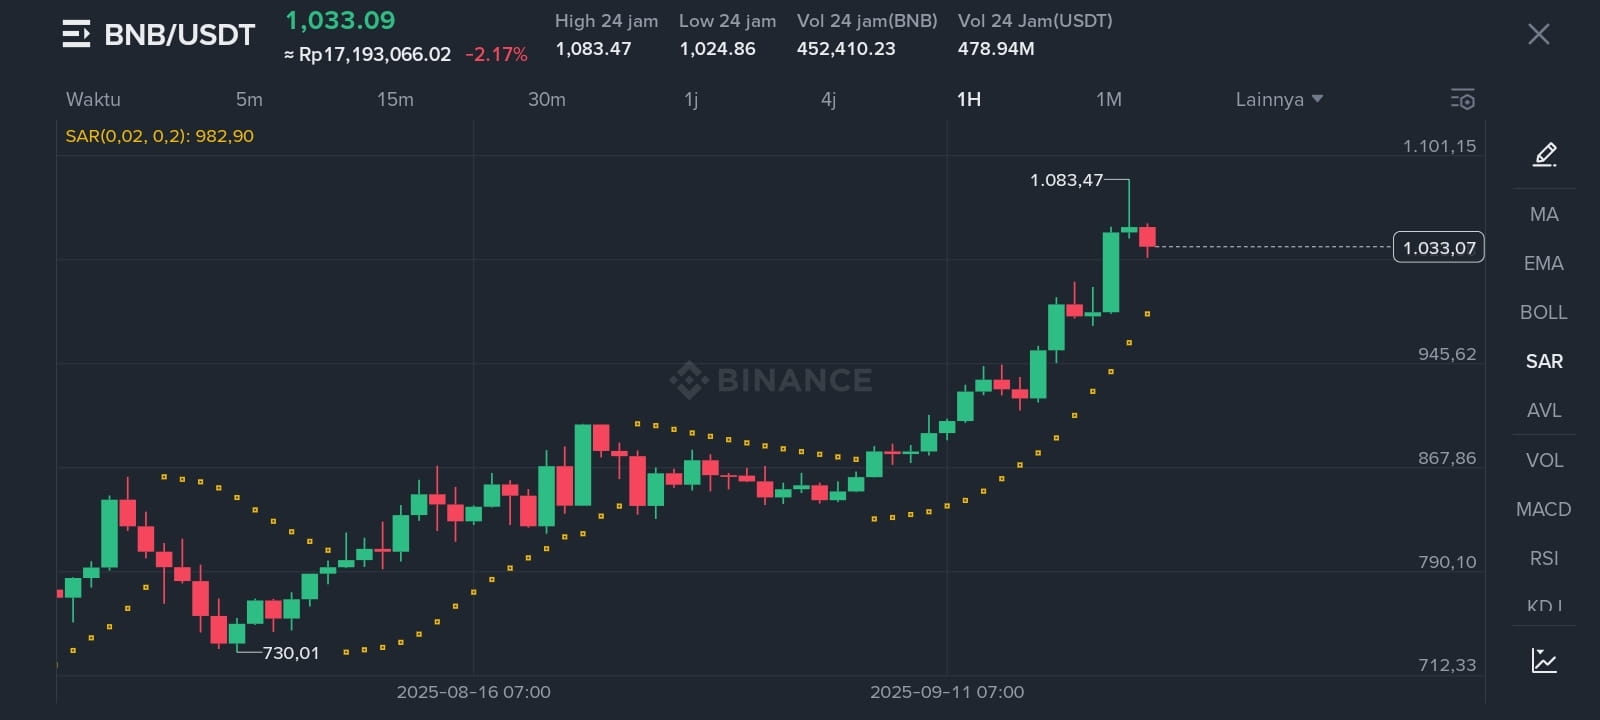Image resolution: width=1600 pixels, height=720 pixels.
Task: Switch to the 4j timeframe
Action: click(828, 99)
